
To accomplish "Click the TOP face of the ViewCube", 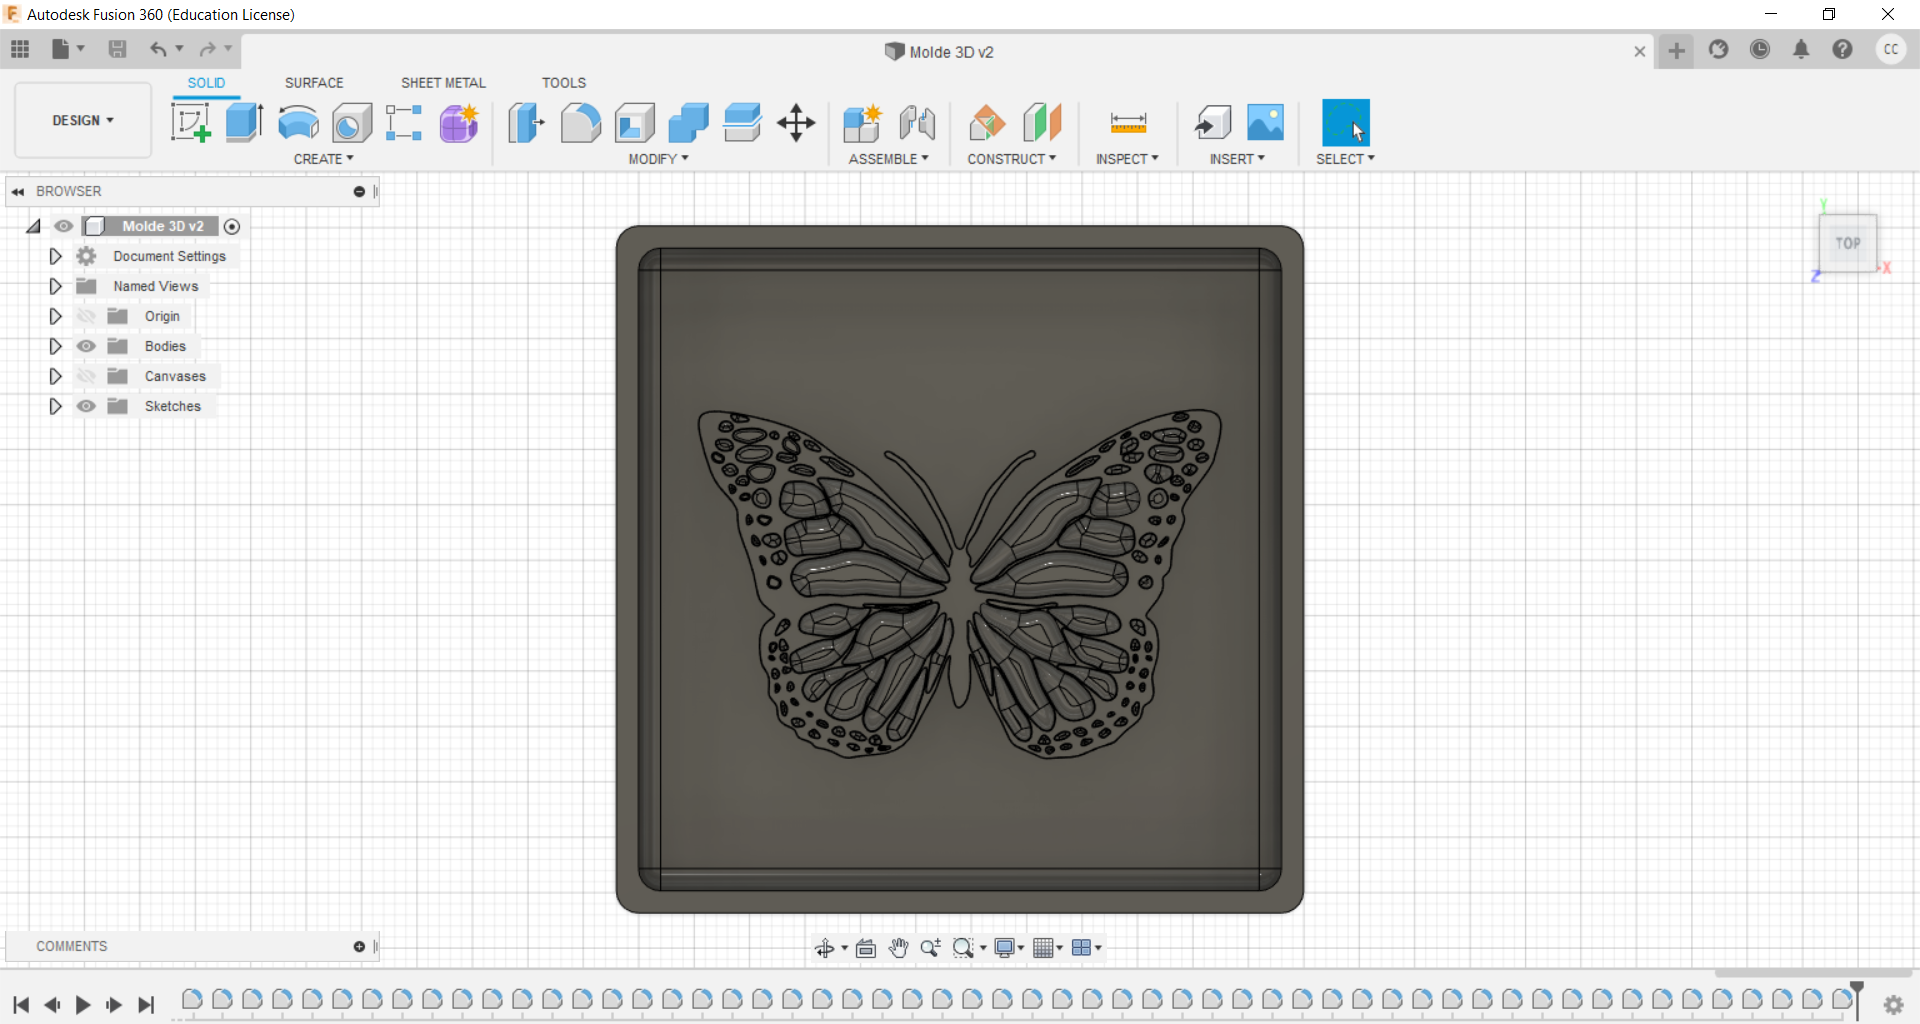I will point(1848,243).
